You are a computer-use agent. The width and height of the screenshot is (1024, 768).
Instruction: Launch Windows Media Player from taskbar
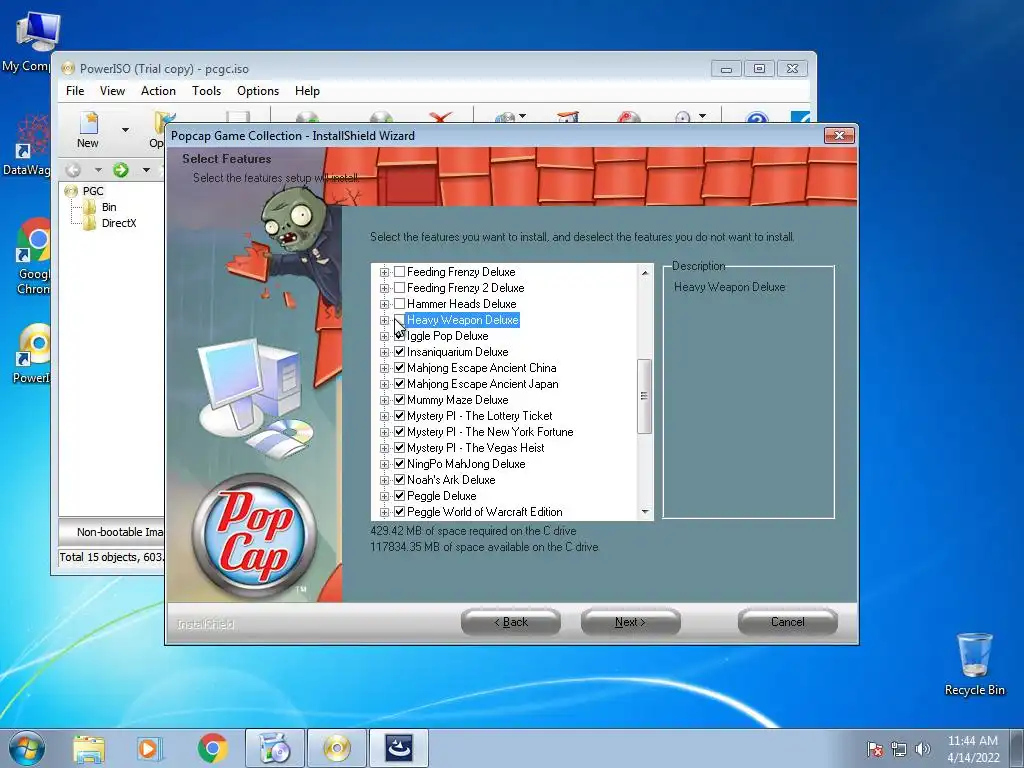tap(150, 748)
